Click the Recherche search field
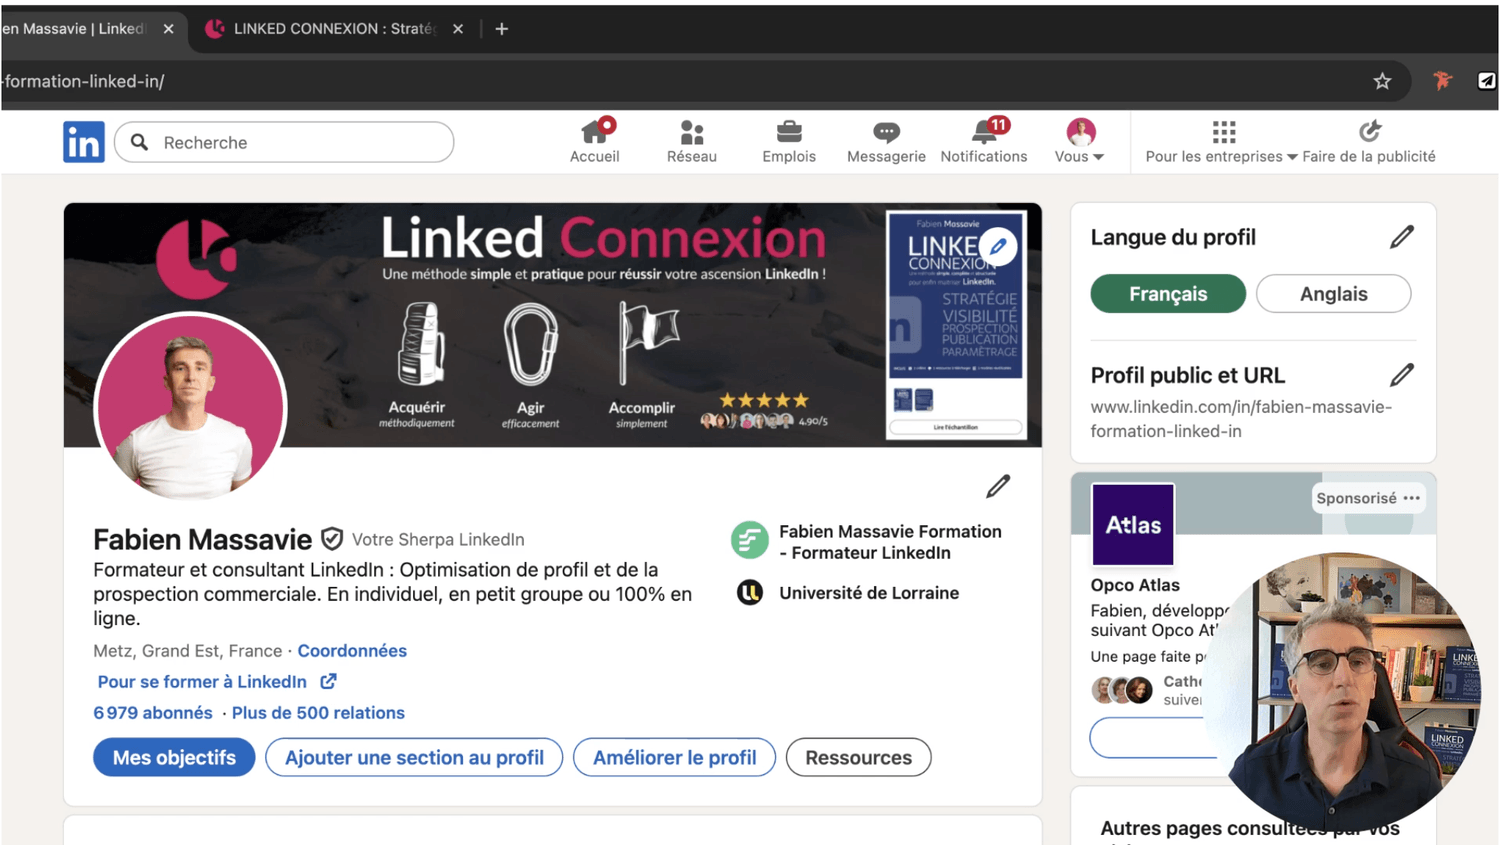The height and width of the screenshot is (845, 1500). [284, 142]
